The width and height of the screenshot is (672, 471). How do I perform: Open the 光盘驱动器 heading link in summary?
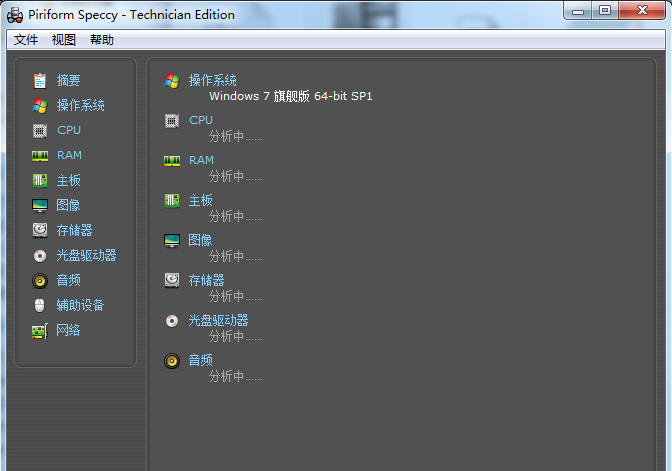pos(219,320)
